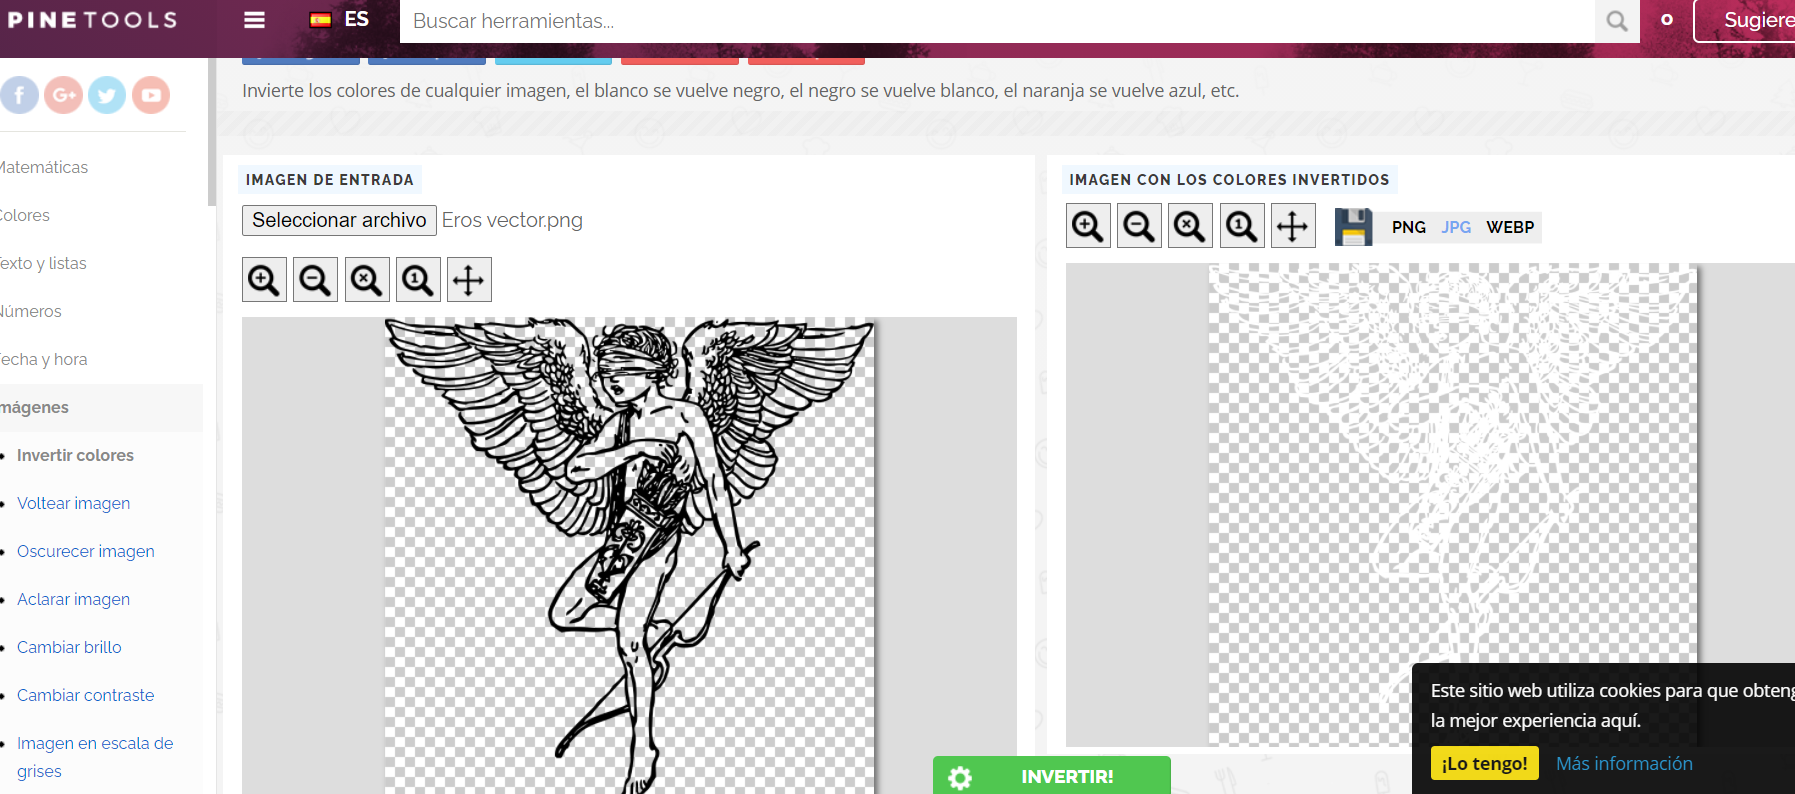The height and width of the screenshot is (794, 1795).
Task: Center the output image with move icon
Action: pos(1293,226)
